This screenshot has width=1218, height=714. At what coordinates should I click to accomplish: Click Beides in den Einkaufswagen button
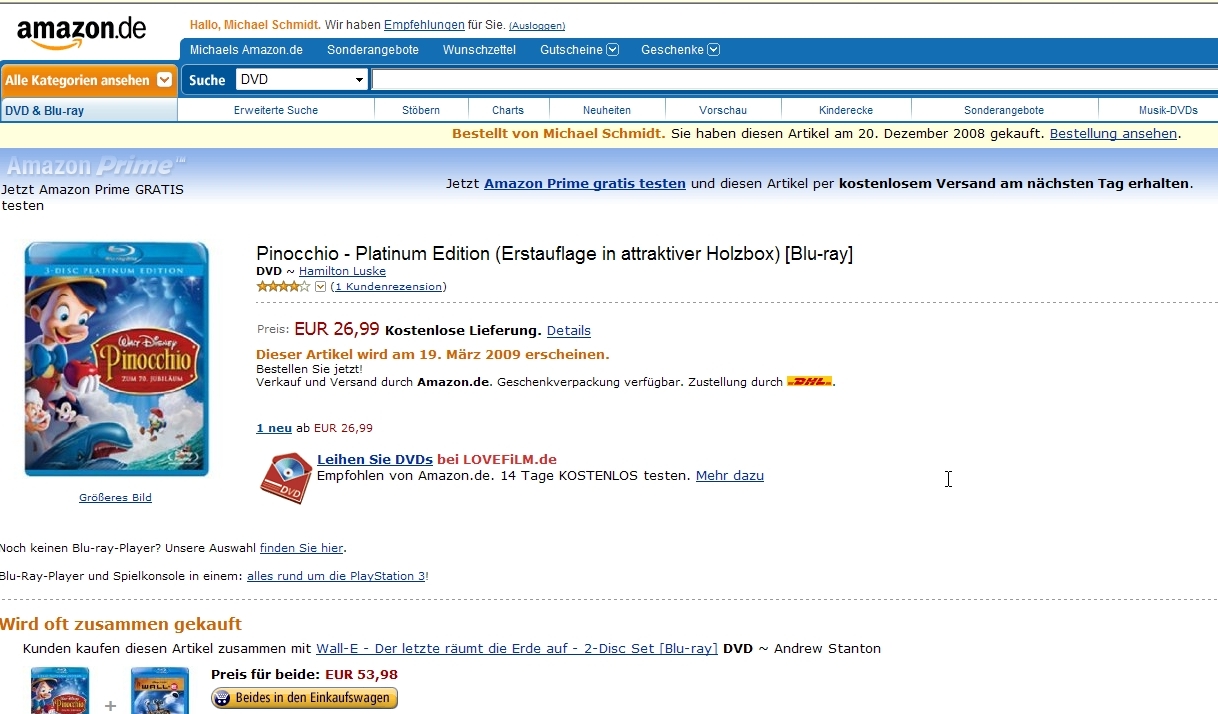point(304,698)
